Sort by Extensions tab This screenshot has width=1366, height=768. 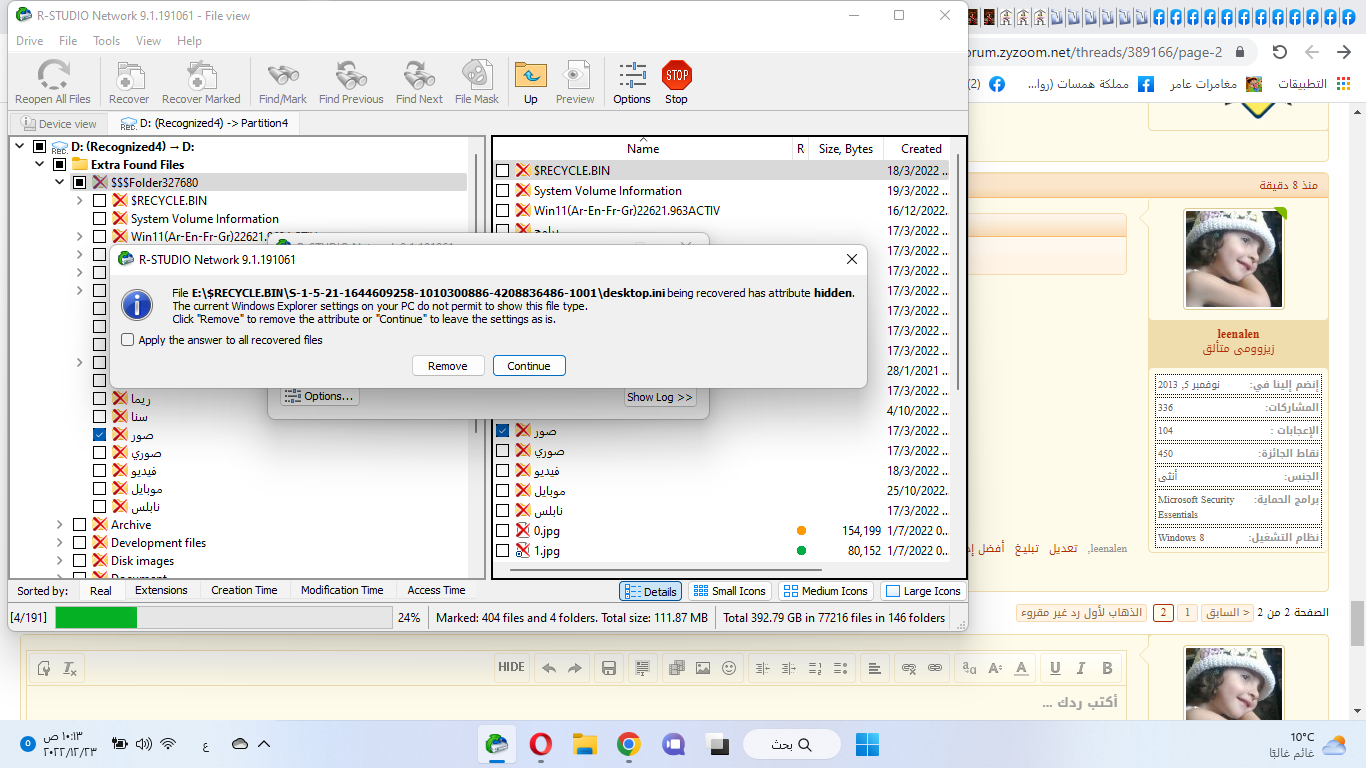point(161,590)
